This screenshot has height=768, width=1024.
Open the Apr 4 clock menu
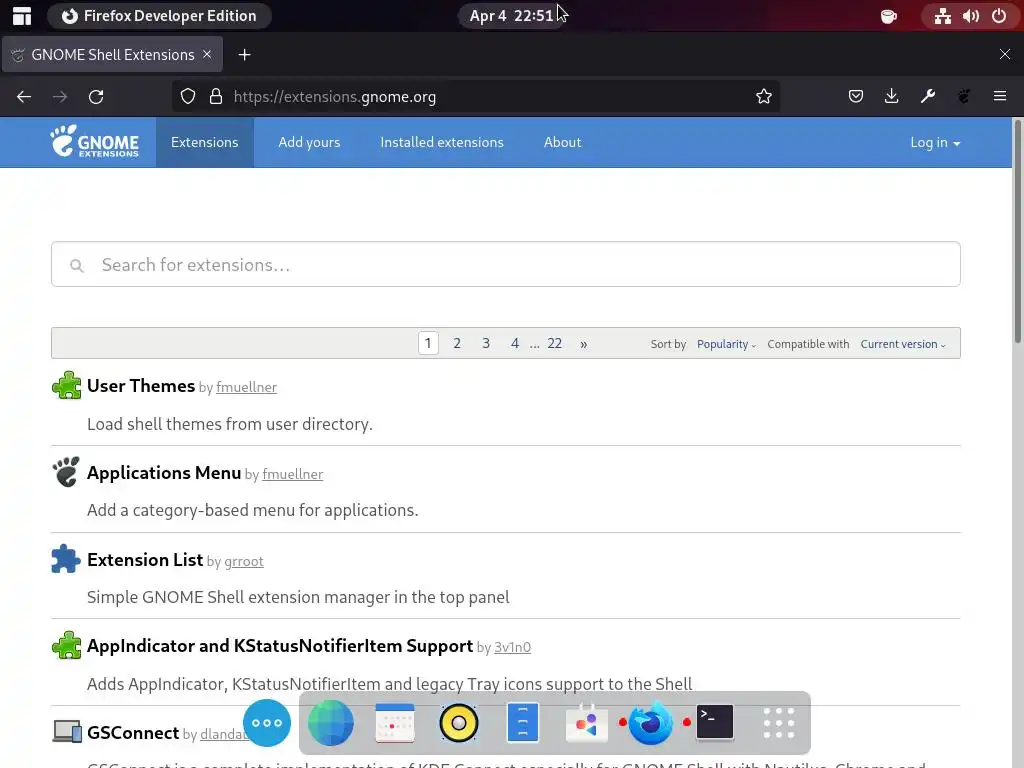[x=511, y=16]
